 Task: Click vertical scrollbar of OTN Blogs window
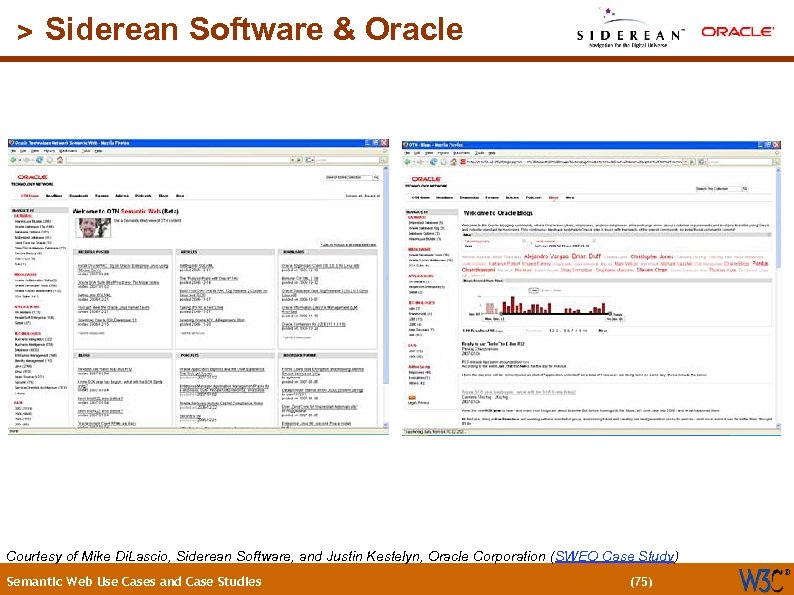(x=777, y=299)
